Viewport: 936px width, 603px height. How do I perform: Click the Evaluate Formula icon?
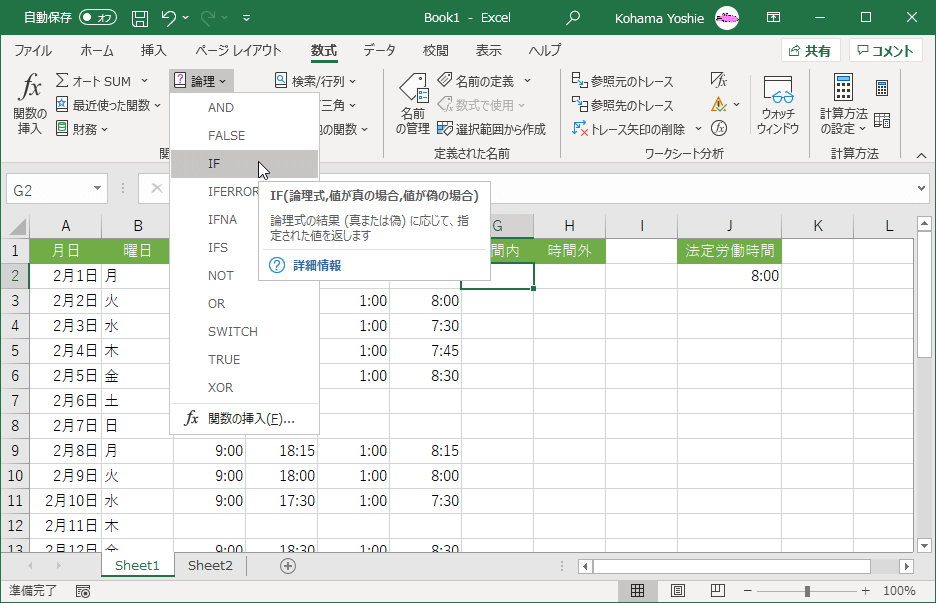(x=719, y=128)
